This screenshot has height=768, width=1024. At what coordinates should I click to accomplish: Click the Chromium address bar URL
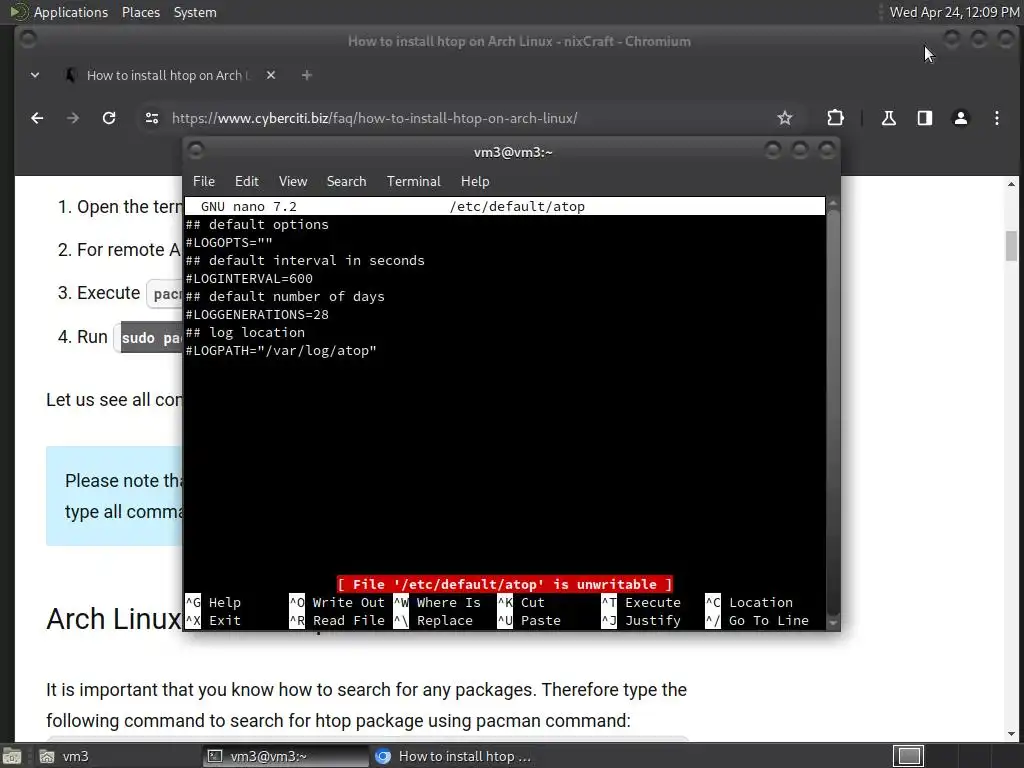click(374, 118)
